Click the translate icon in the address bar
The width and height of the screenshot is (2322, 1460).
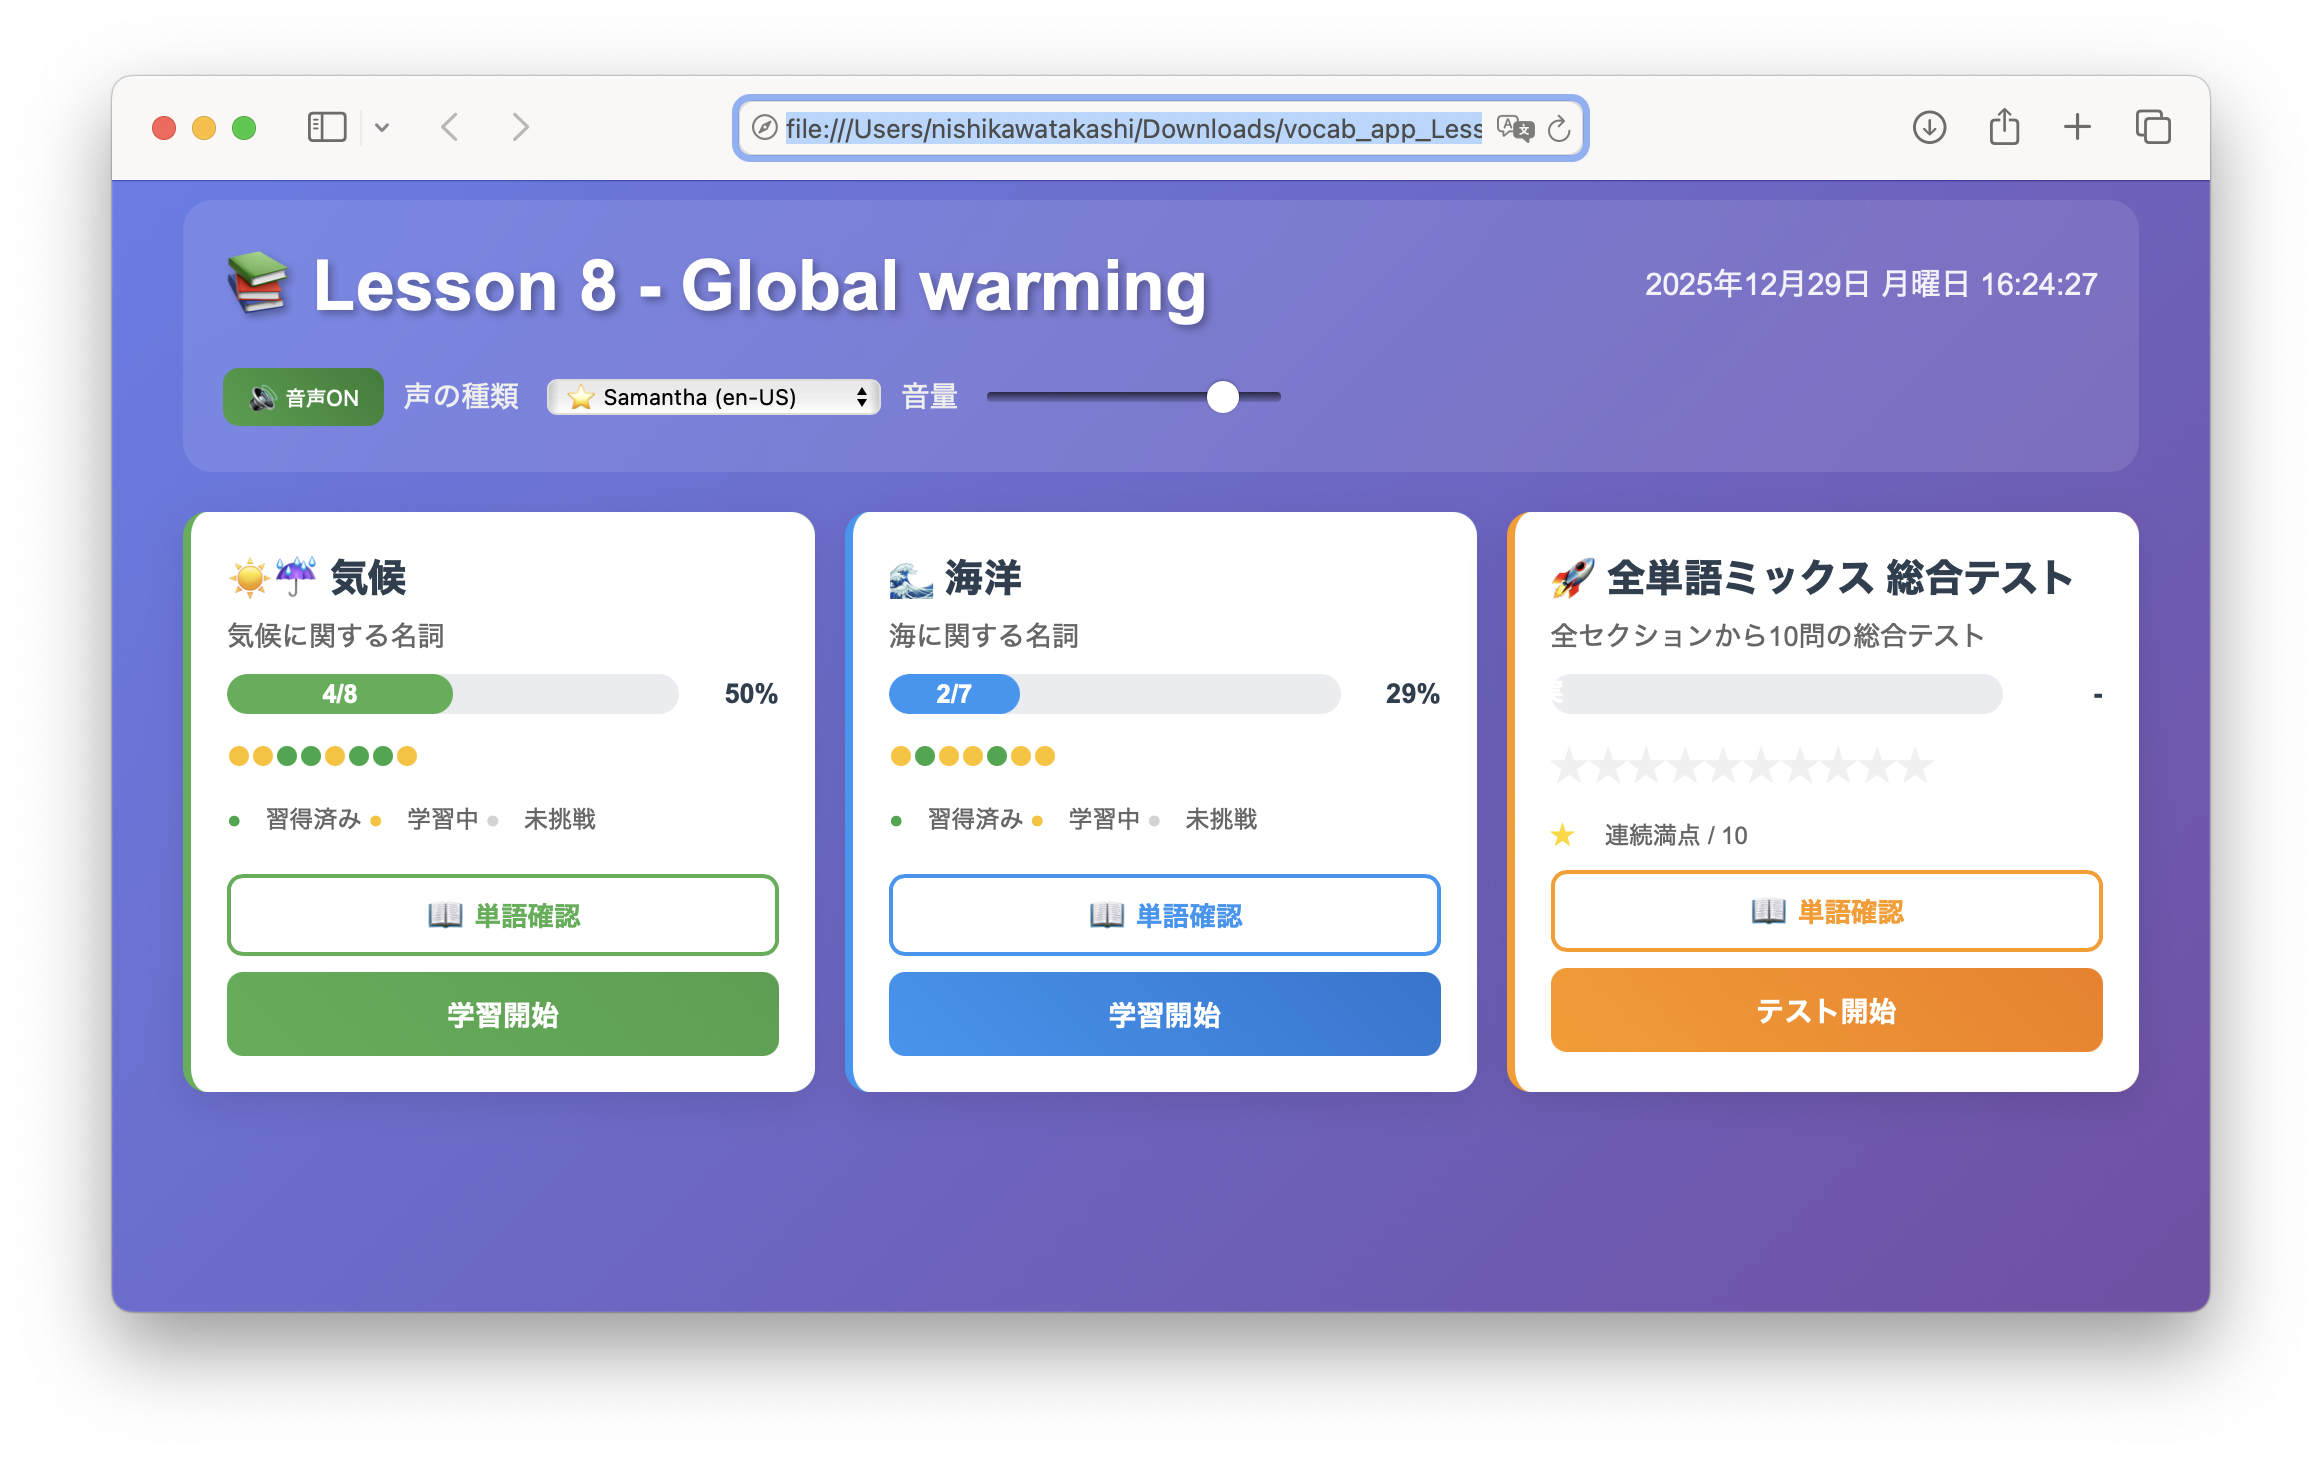click(x=1514, y=128)
